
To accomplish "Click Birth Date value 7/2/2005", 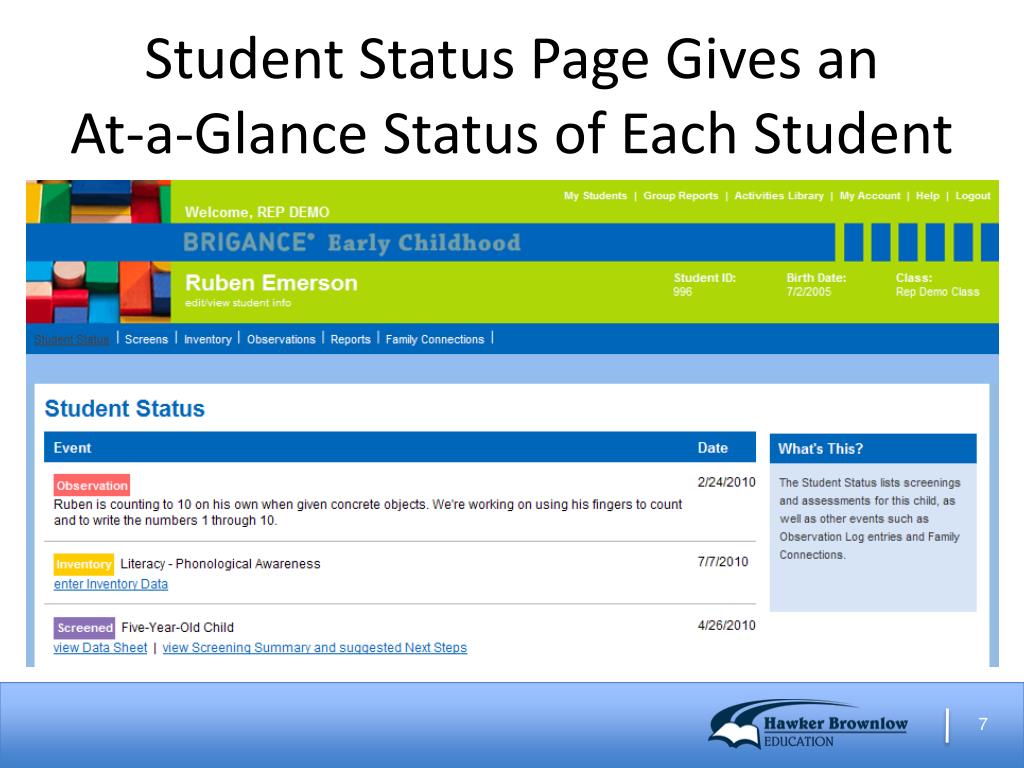I will 808,292.
